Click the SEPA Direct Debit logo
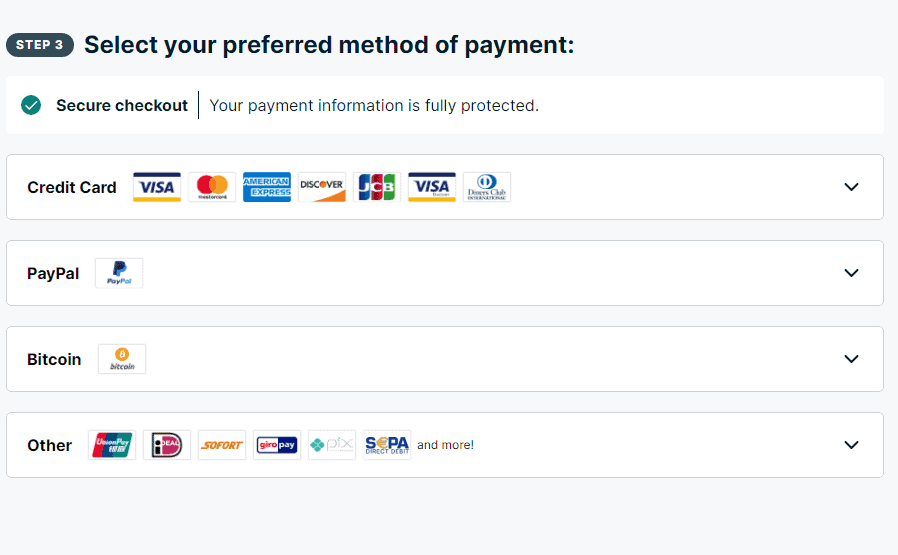This screenshot has height=555, width=898. 387,445
